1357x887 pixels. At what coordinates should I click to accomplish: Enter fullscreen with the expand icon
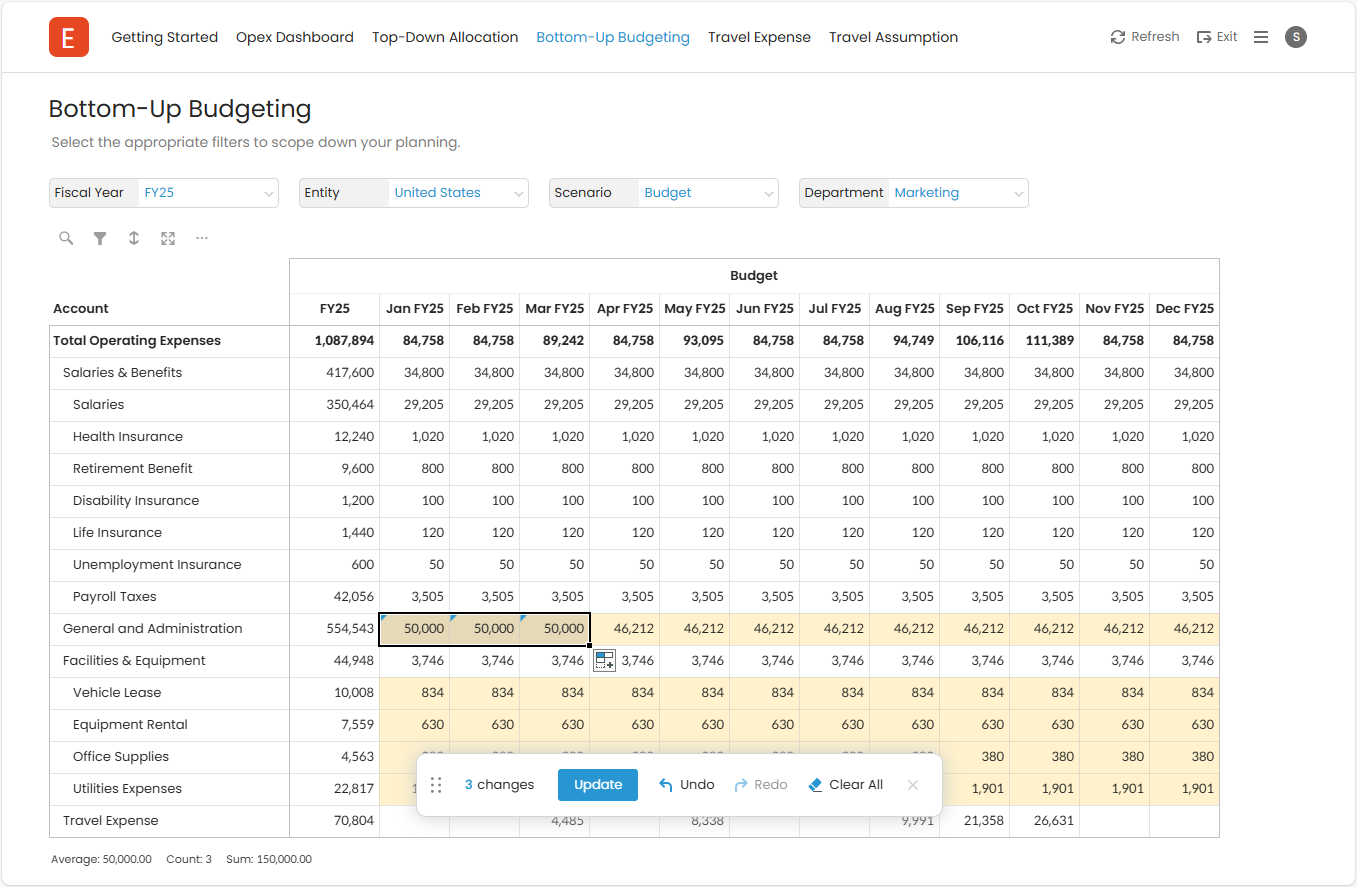(168, 238)
